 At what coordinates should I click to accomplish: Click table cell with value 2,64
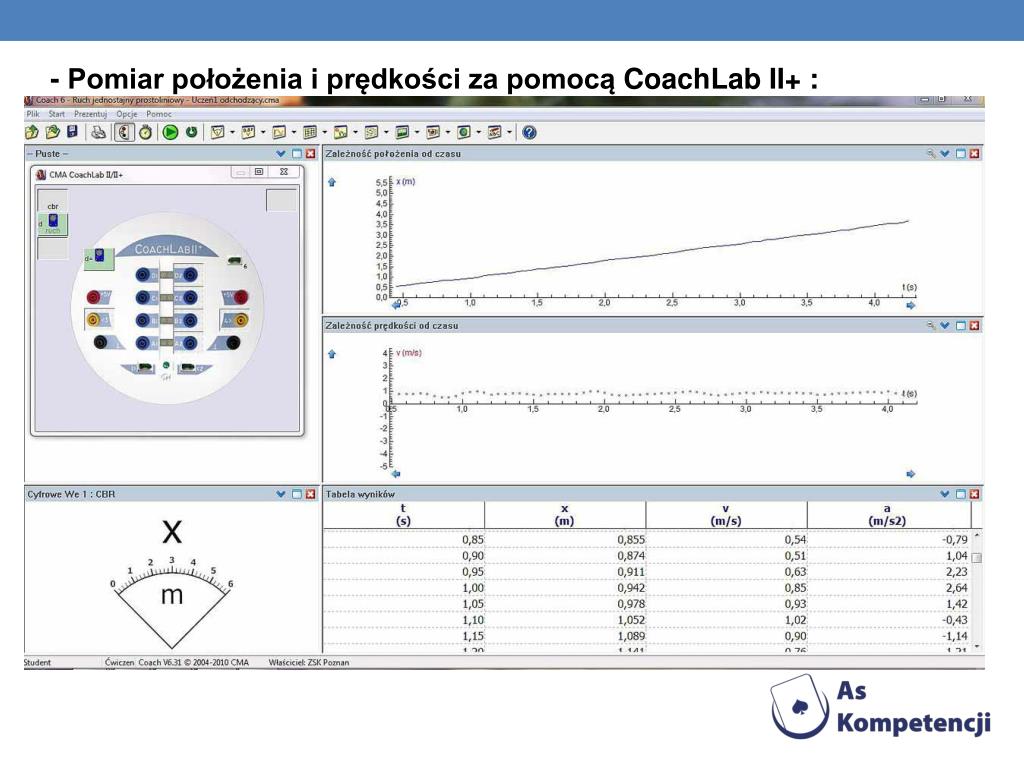click(x=888, y=588)
